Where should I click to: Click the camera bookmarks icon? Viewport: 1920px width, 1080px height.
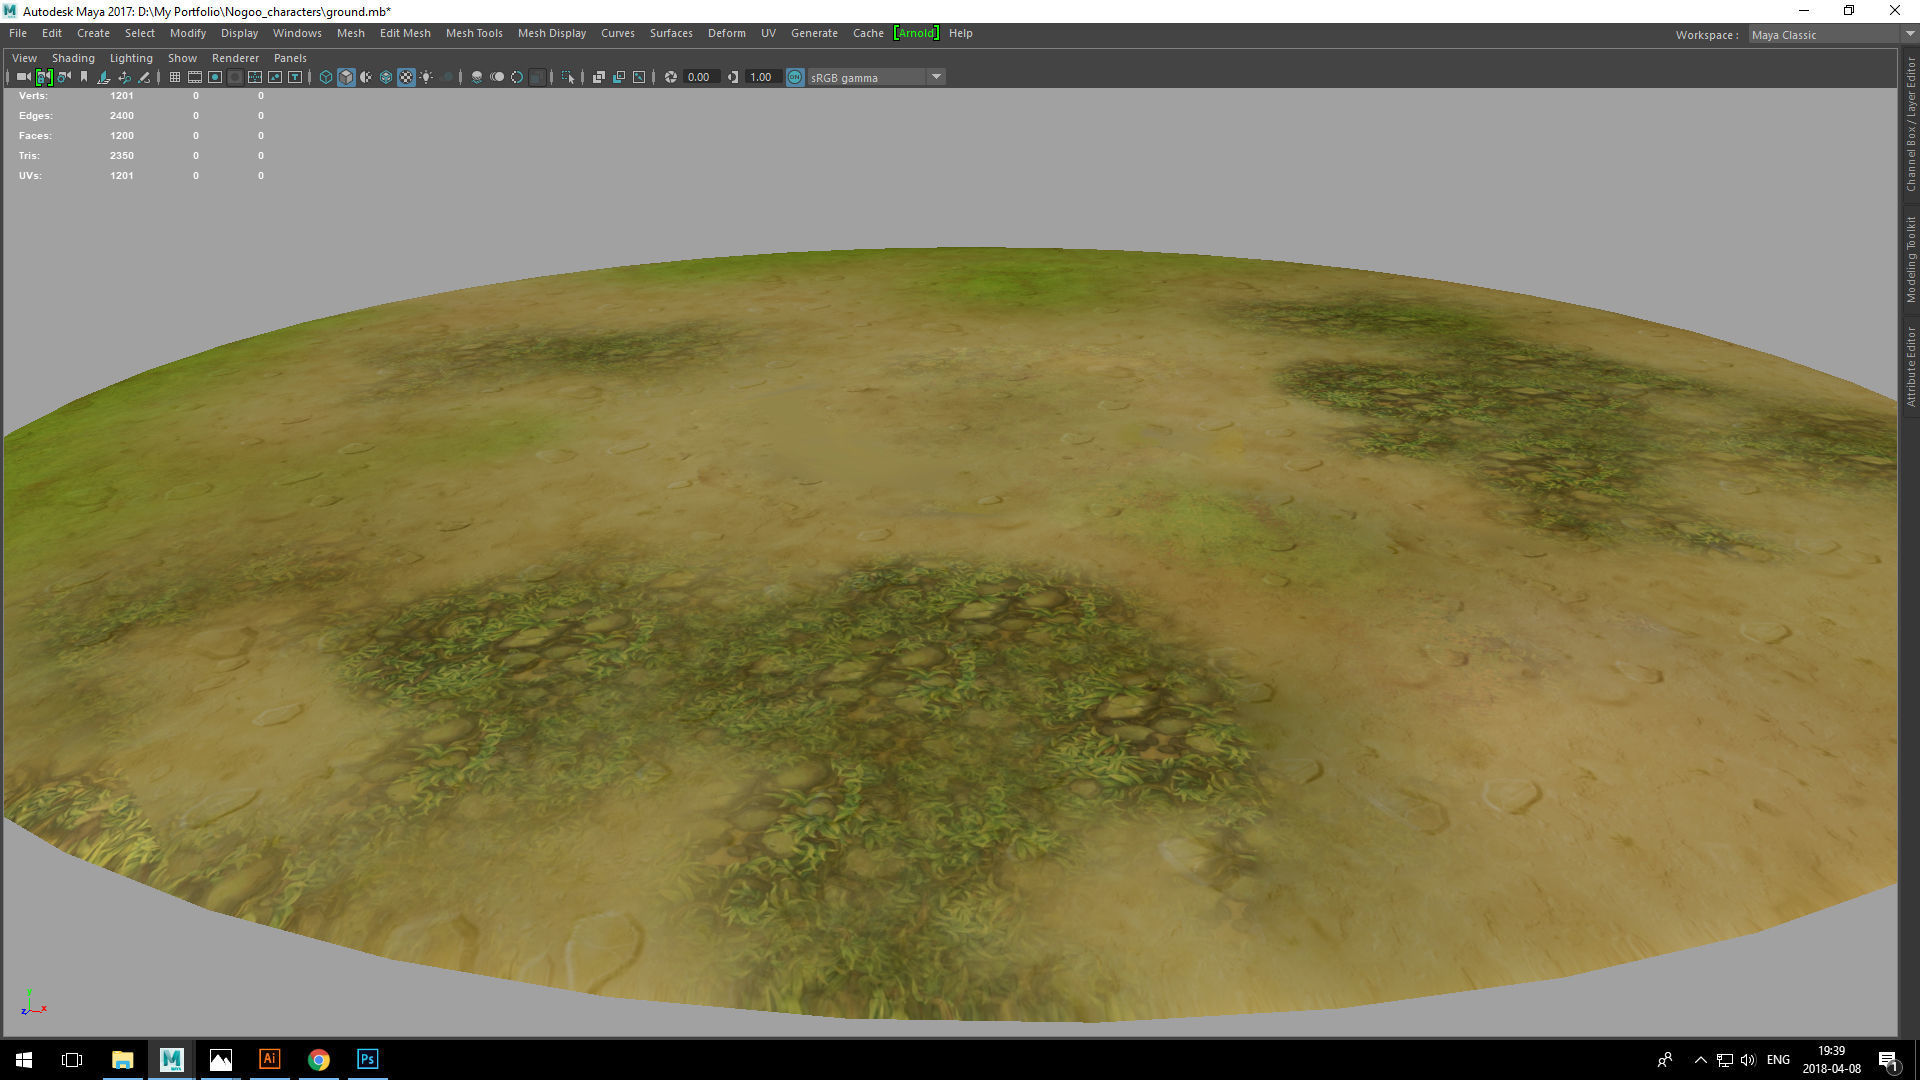click(x=84, y=77)
